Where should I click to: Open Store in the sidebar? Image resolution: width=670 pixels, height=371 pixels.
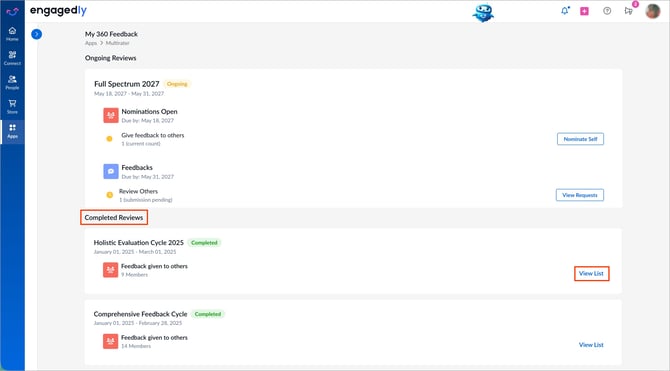(12, 107)
